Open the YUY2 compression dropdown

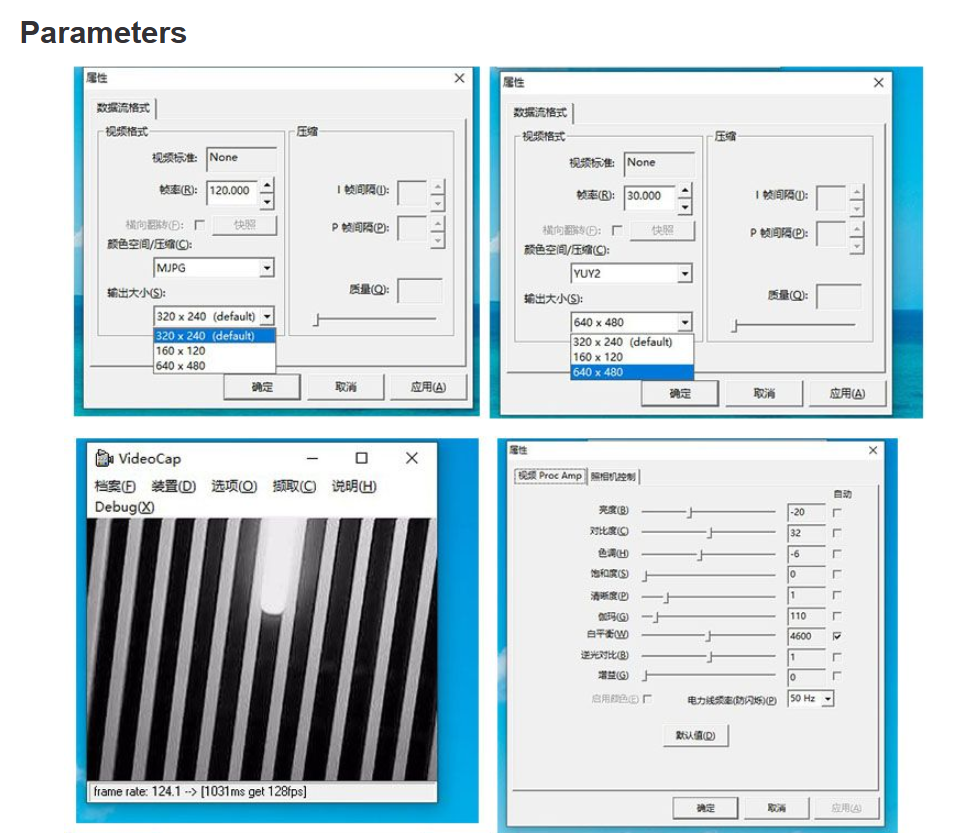pyautogui.click(x=685, y=274)
